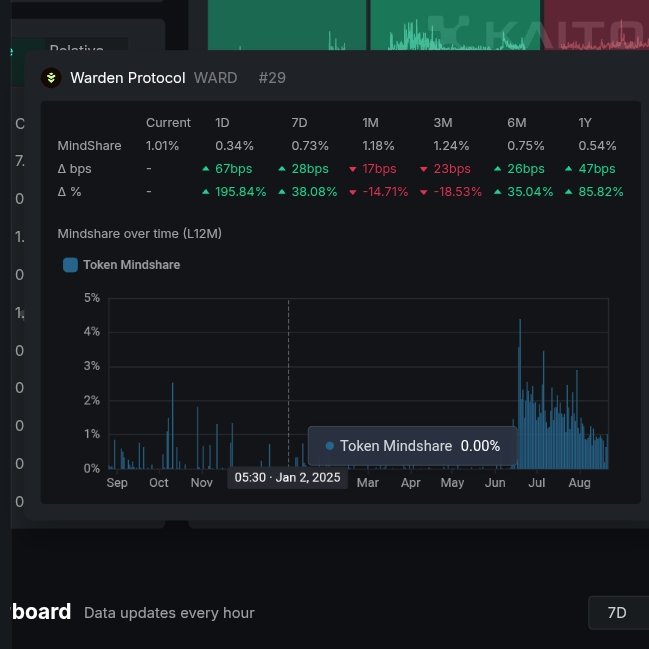This screenshot has height=649, width=649.
Task: Click the 6M mindshare value 0.75%
Action: click(x=526, y=146)
